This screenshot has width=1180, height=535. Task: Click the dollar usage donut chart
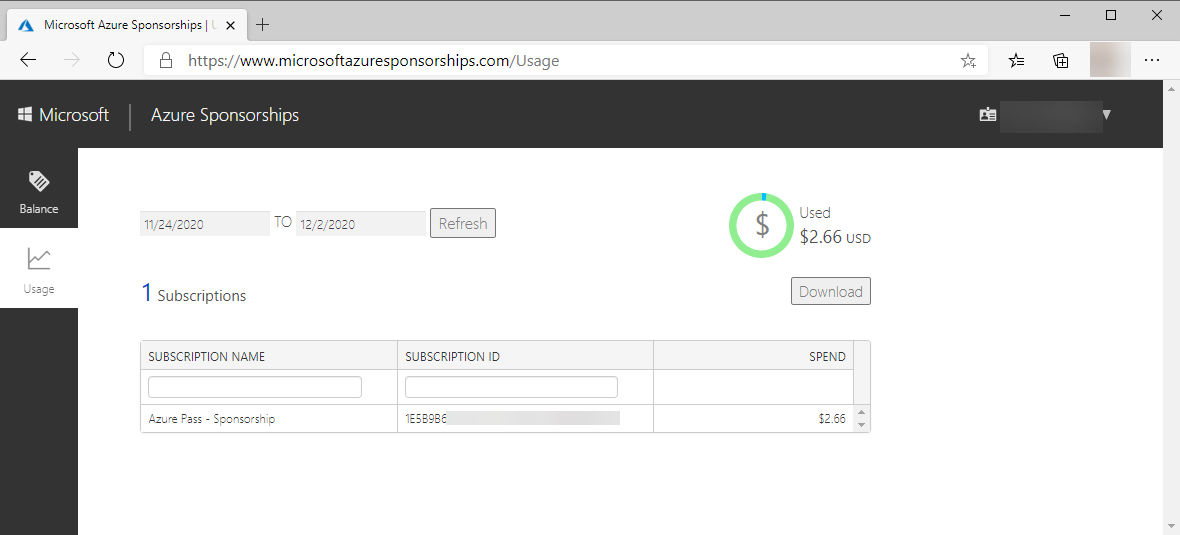point(762,225)
